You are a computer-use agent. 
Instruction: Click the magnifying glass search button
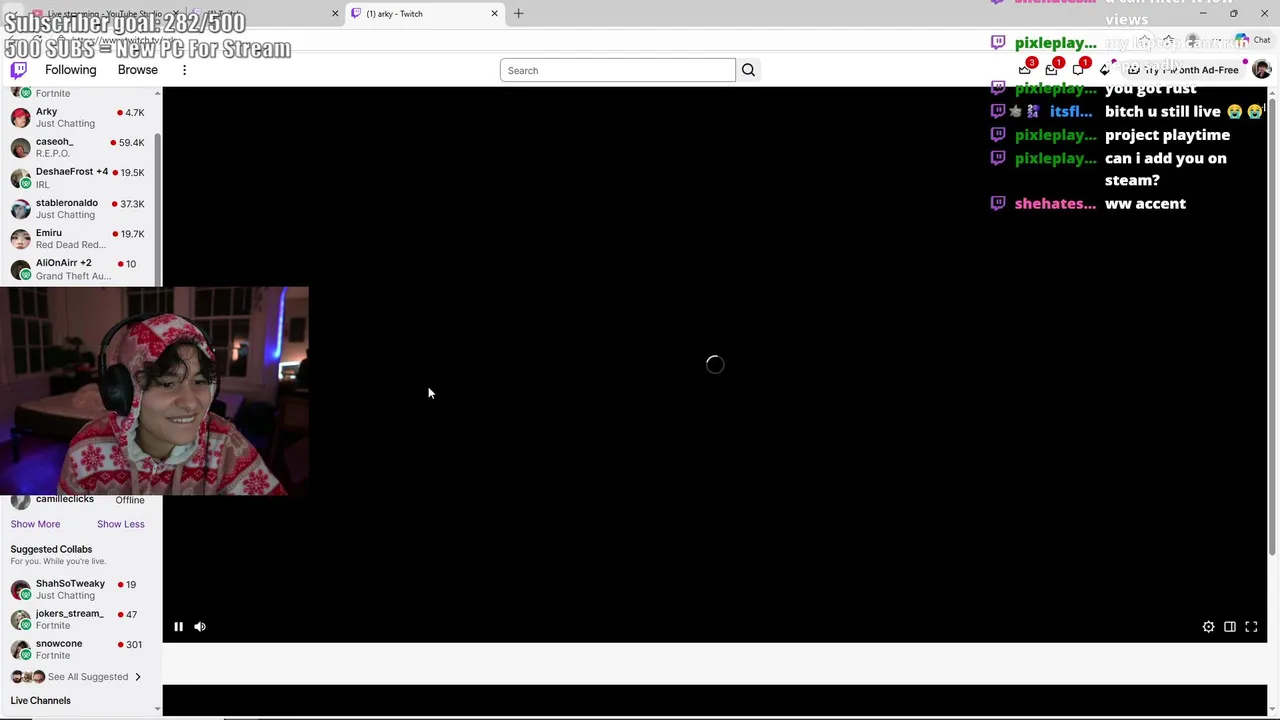748,70
